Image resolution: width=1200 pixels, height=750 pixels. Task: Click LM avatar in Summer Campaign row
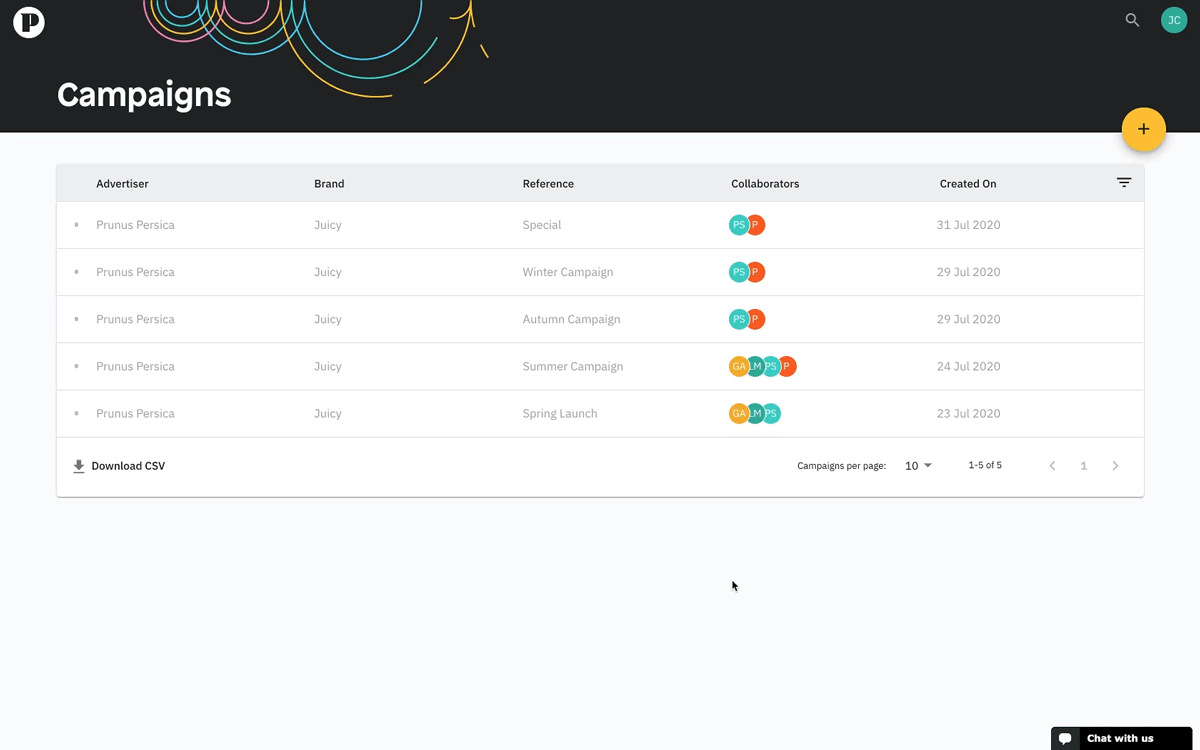tap(754, 366)
